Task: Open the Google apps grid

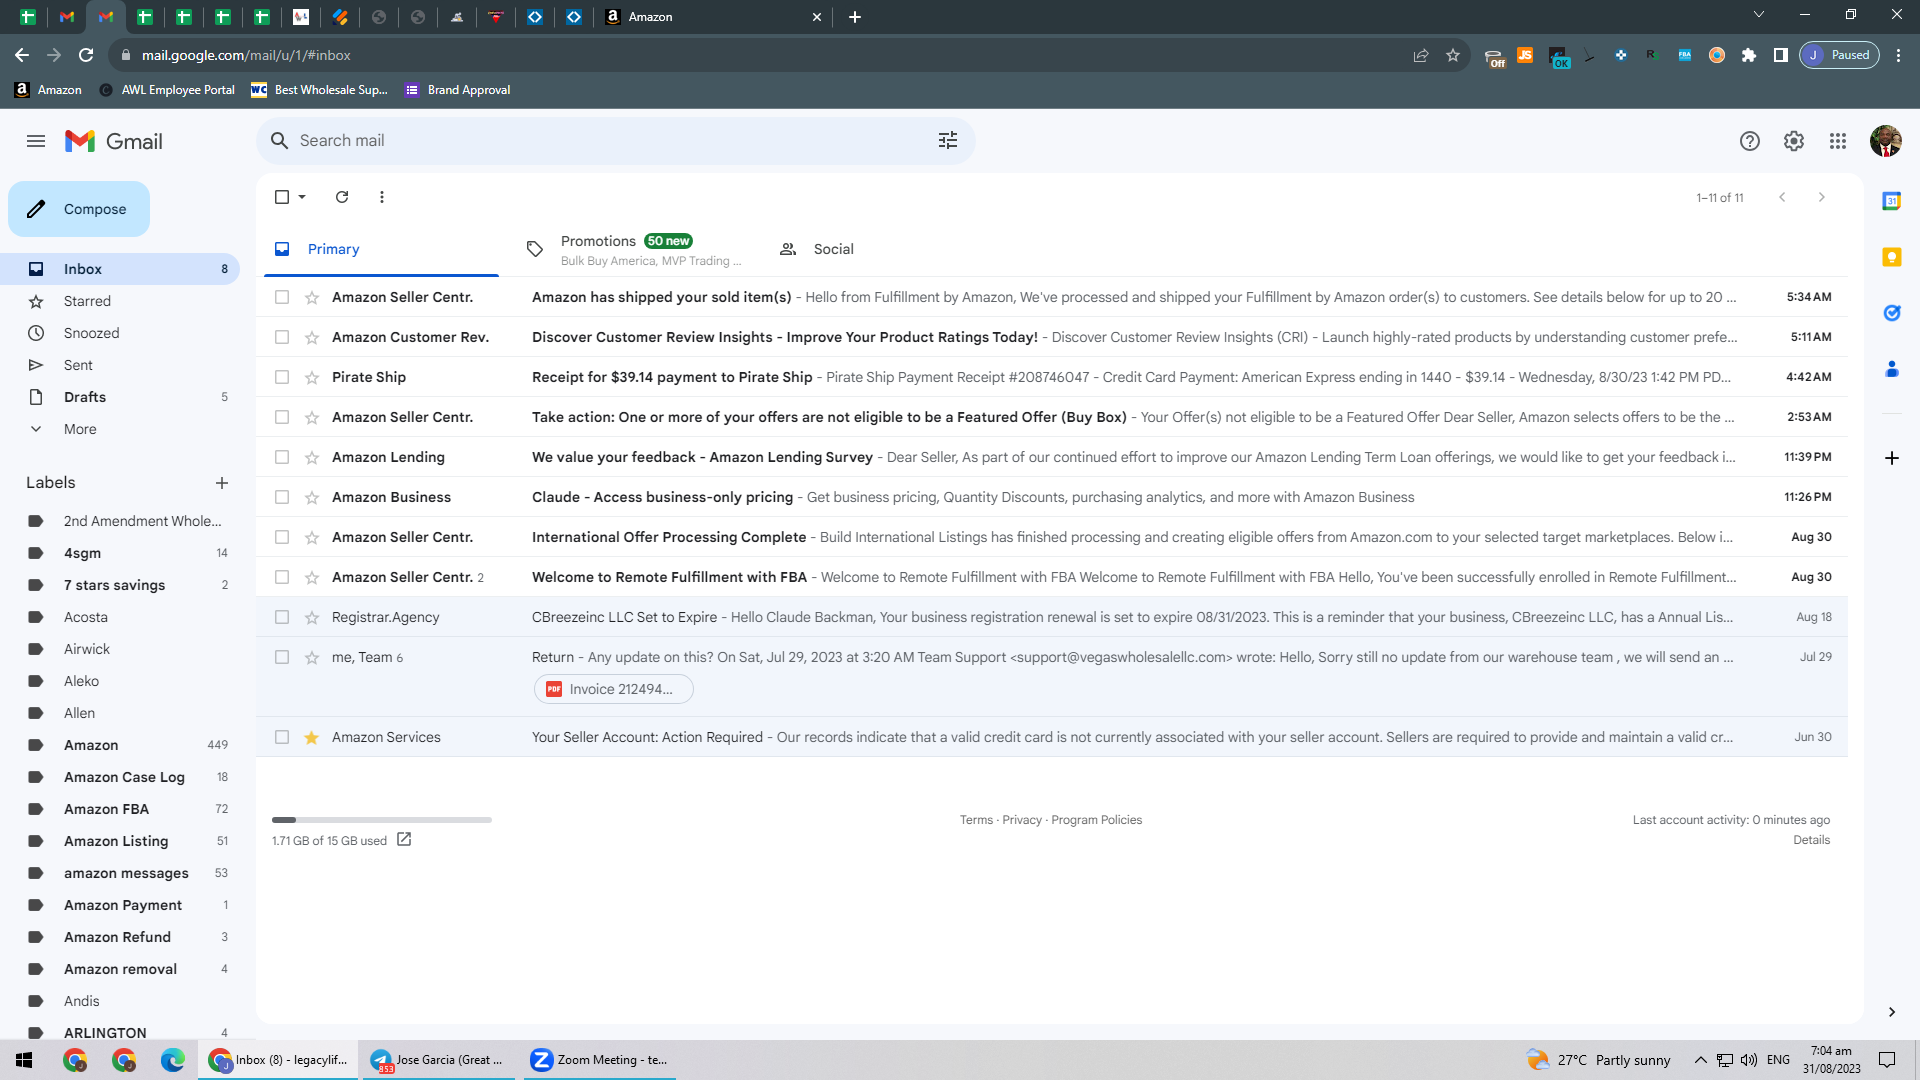Action: point(1838,141)
